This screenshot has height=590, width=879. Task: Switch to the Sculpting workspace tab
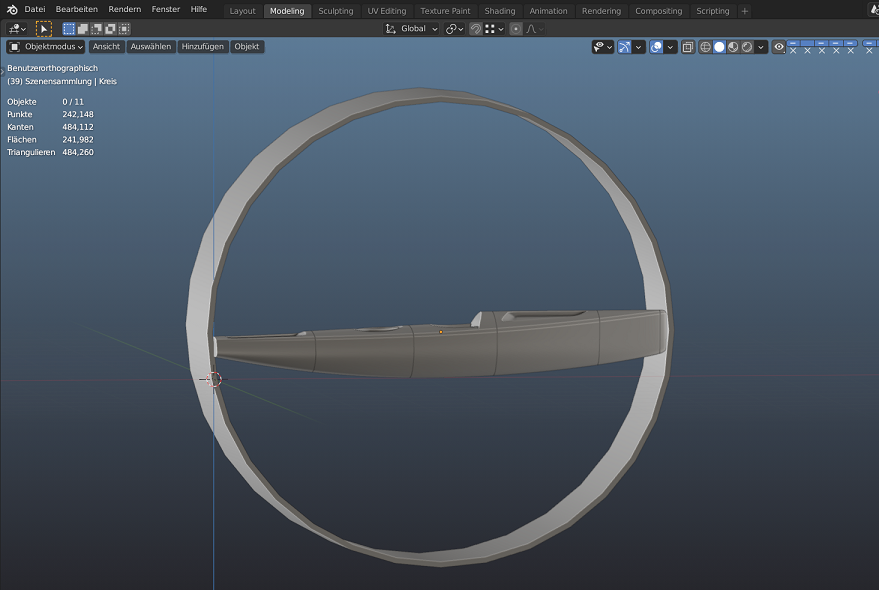tap(336, 11)
